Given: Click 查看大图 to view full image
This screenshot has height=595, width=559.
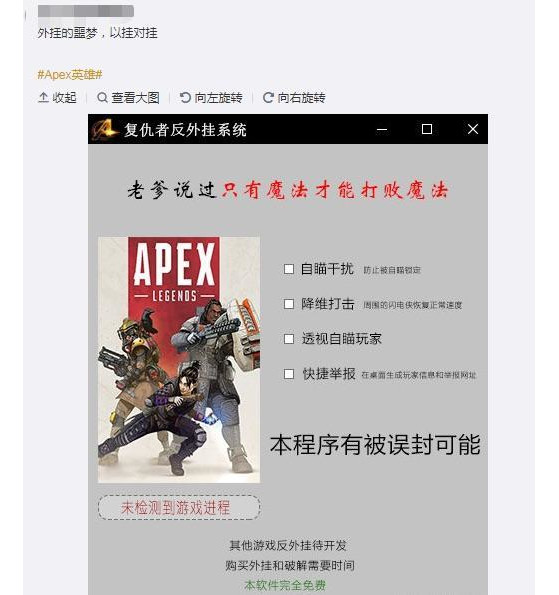Looking at the screenshot, I should coord(135,98).
